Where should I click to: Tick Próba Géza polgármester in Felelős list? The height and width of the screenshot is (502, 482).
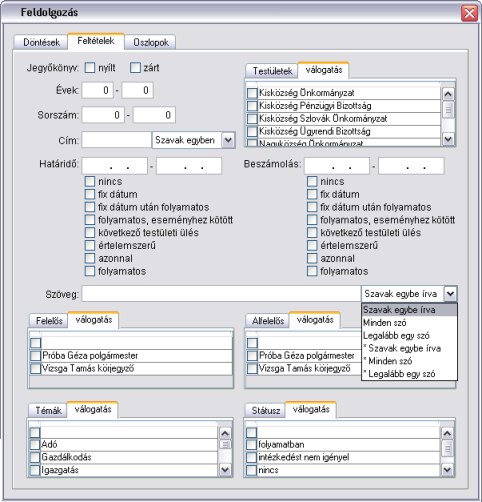35,356
